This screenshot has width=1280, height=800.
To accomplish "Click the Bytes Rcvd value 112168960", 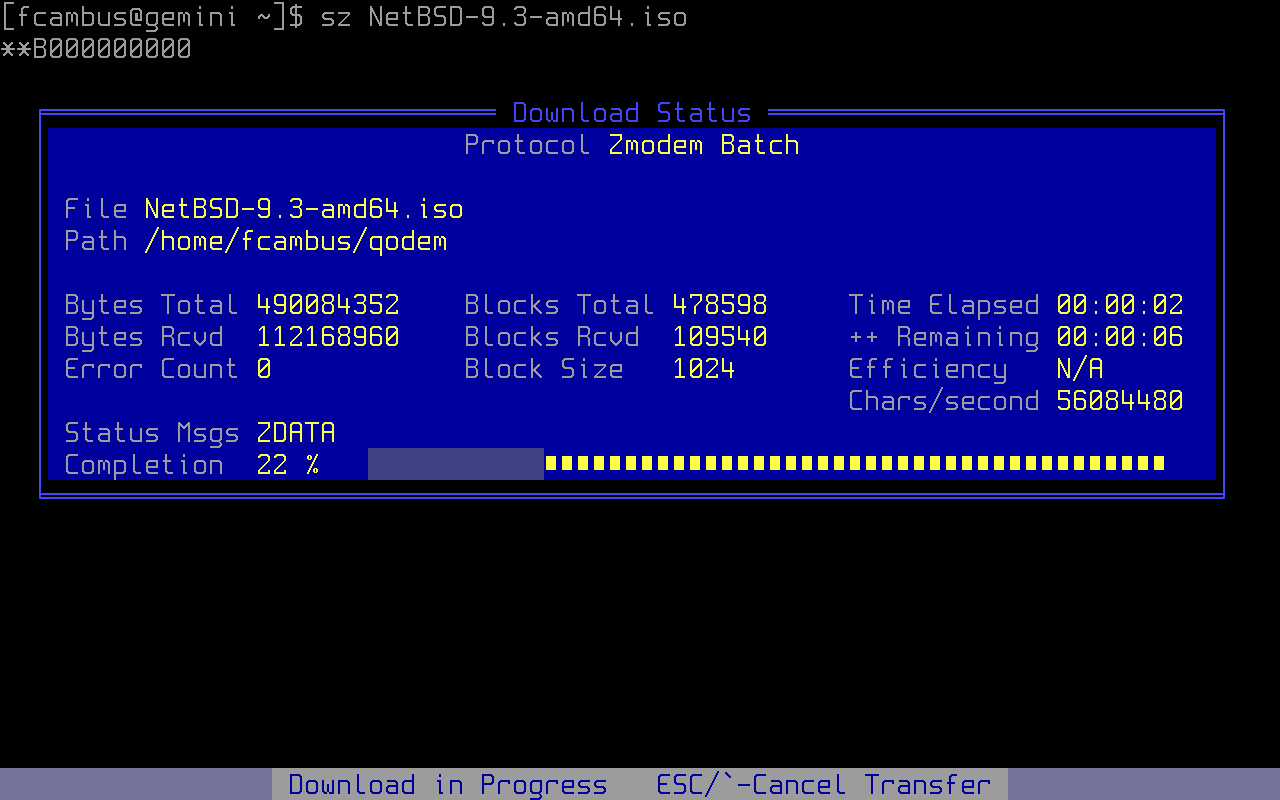I will (x=328, y=337).
